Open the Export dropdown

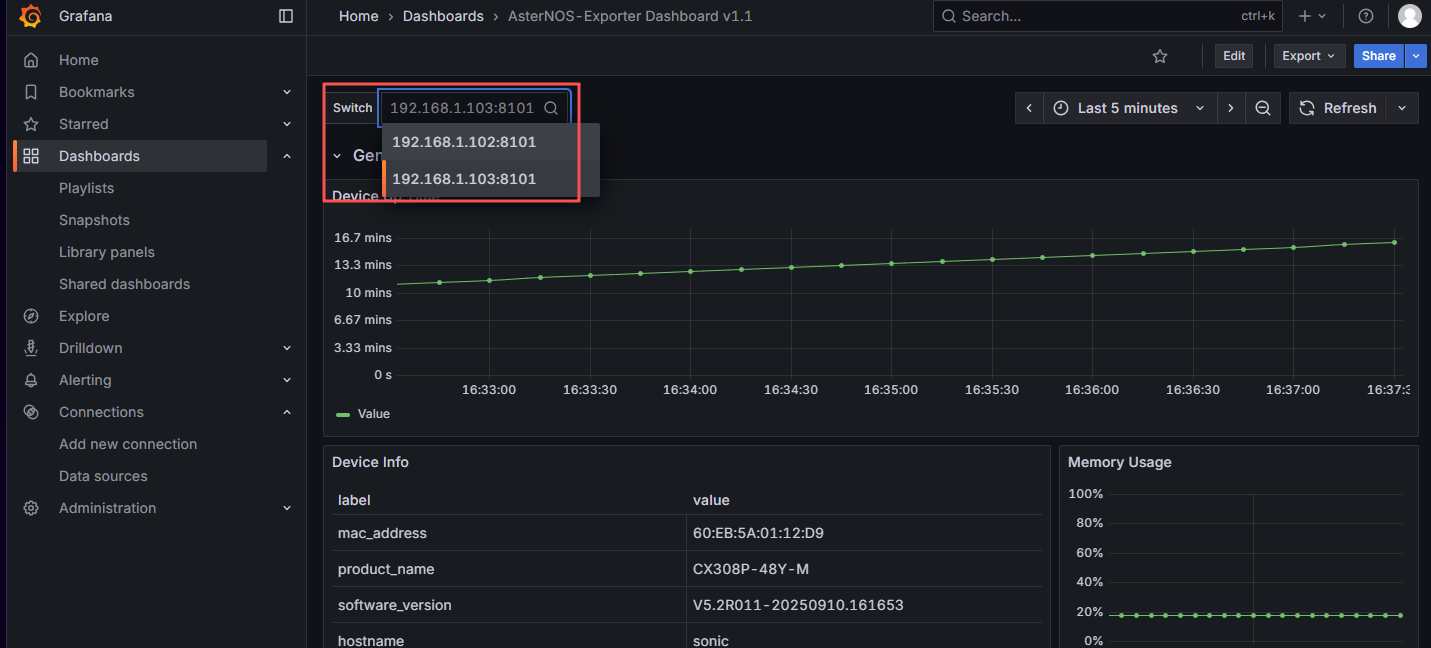1309,56
